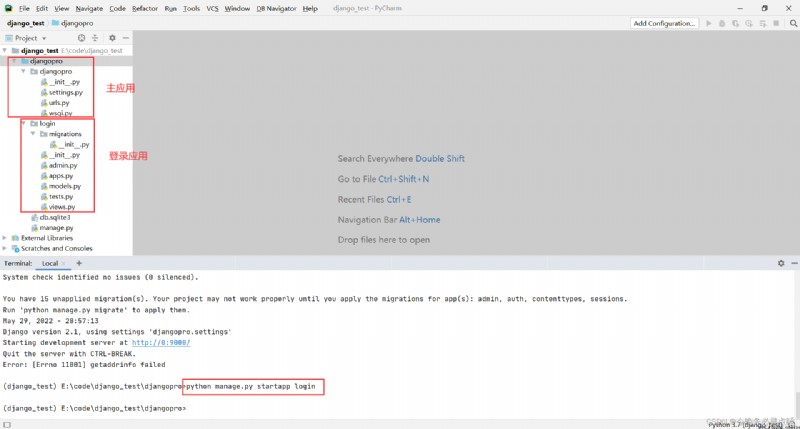800x429 pixels.
Task: Open the File menu
Action: pyautogui.click(x=24, y=9)
